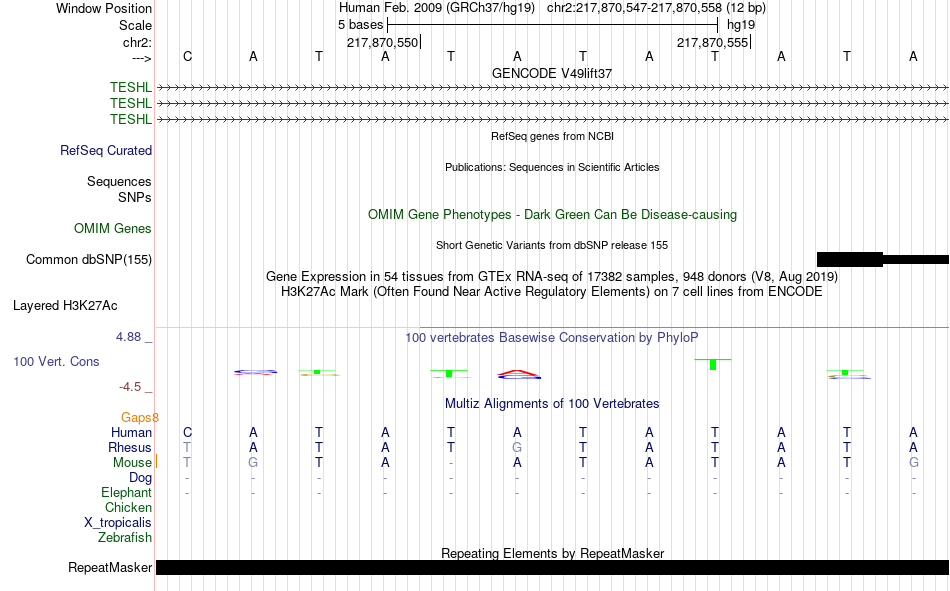Click the SNPs track label
The width and height of the screenshot is (950, 591).
point(135,197)
